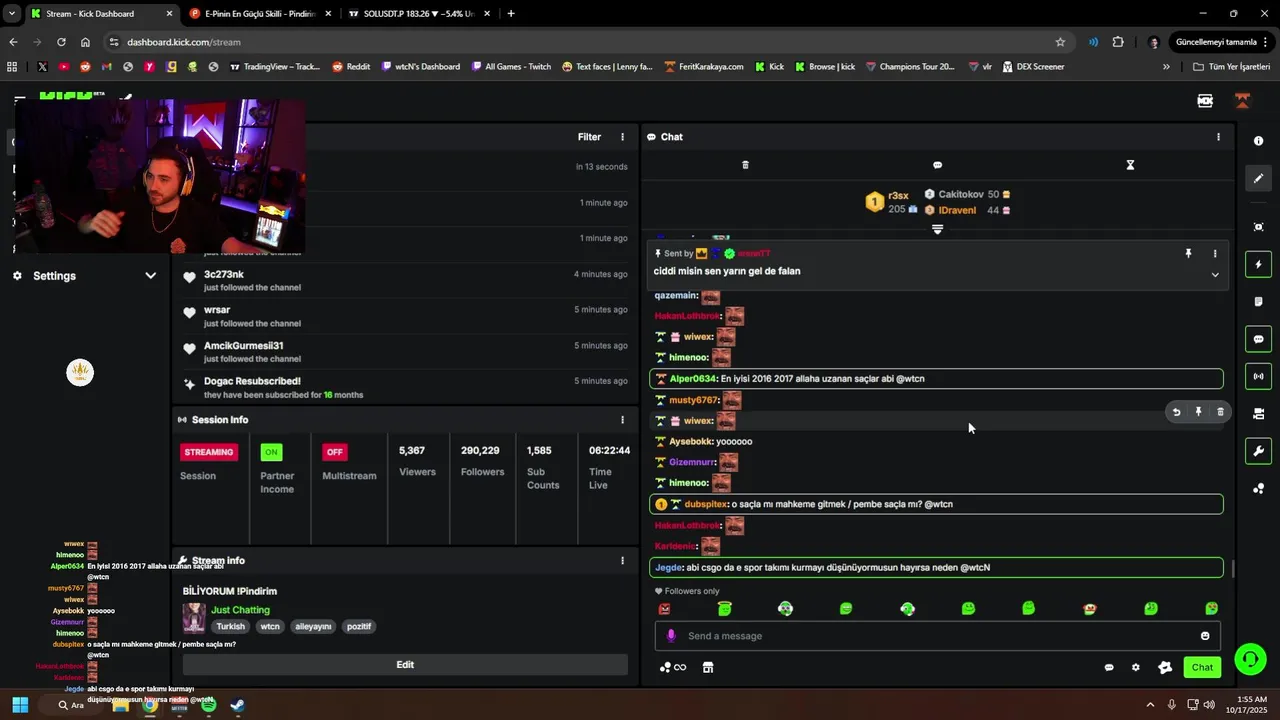Click Dogac Resubscribed entry
Image resolution: width=1280 pixels, height=720 pixels.
click(x=405, y=387)
